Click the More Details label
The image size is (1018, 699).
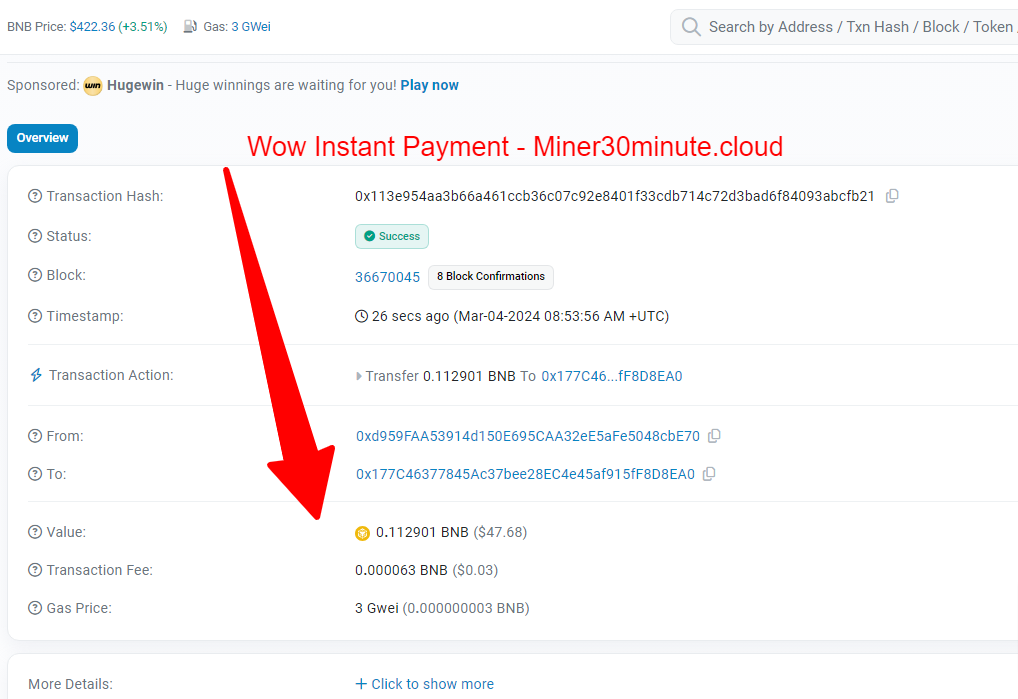click(70, 684)
